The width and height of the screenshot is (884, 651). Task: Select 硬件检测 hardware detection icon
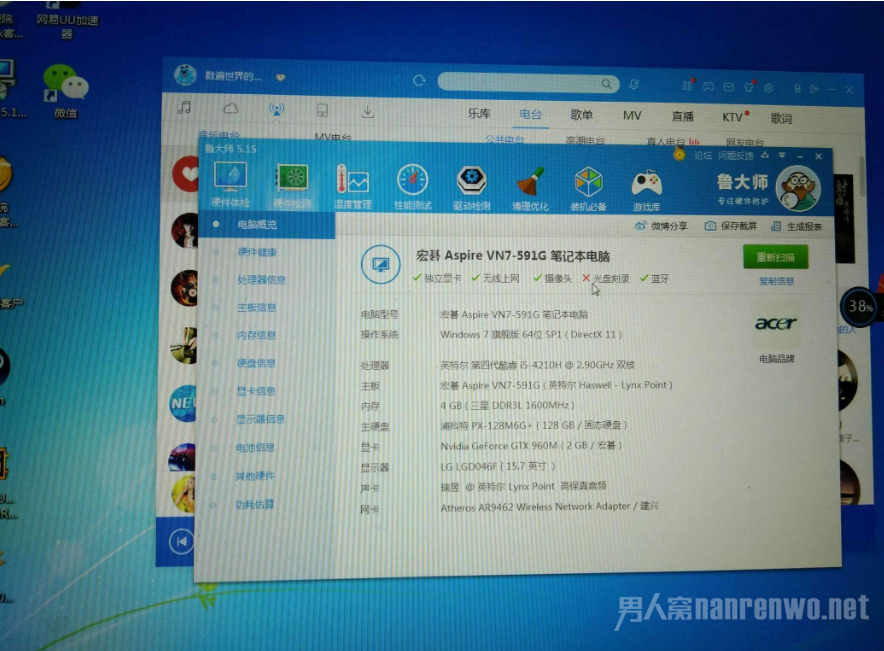291,185
